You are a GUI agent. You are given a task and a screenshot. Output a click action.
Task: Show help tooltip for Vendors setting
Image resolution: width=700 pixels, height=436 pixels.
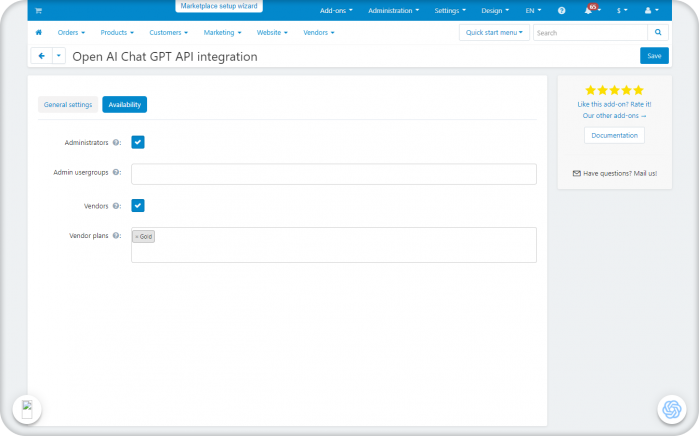[116, 206]
